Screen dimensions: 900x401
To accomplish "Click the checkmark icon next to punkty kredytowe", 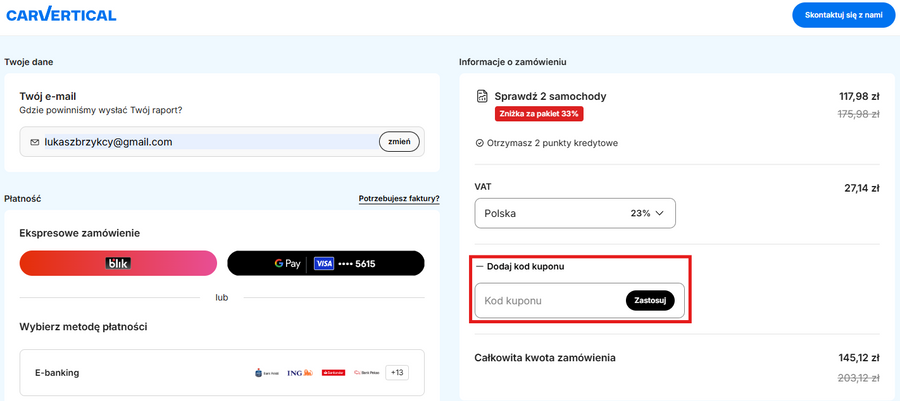I will coord(480,143).
